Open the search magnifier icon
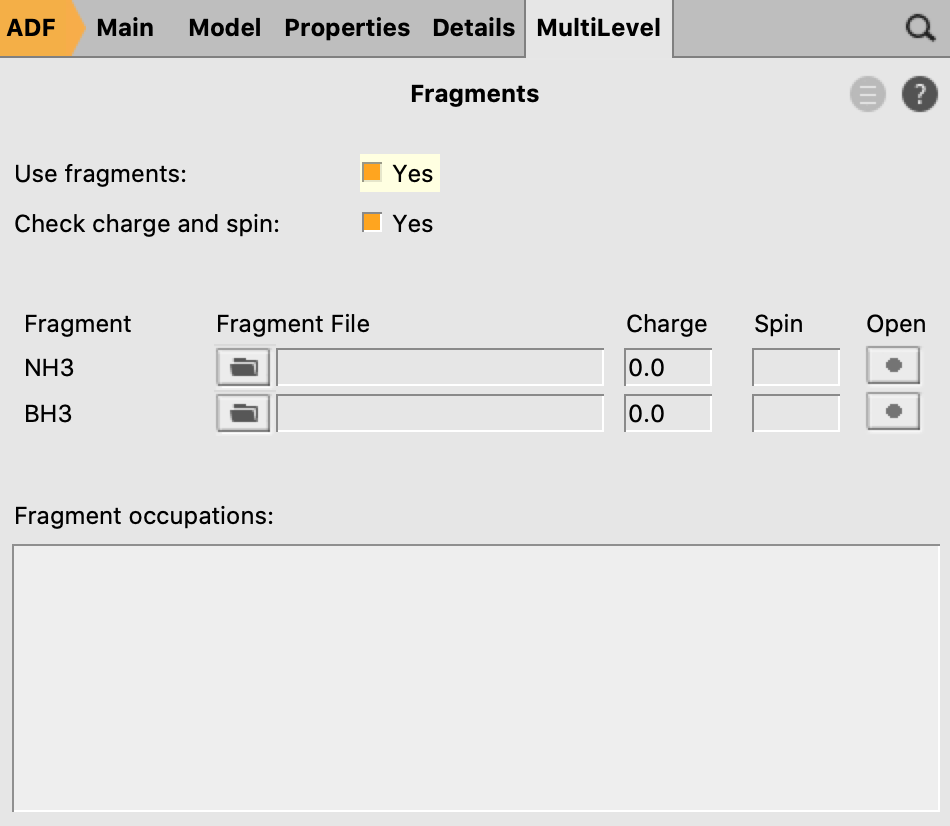The width and height of the screenshot is (950, 826). coord(920,28)
